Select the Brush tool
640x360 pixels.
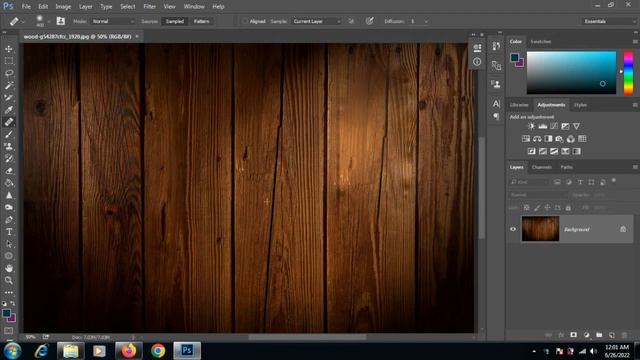tap(9, 134)
